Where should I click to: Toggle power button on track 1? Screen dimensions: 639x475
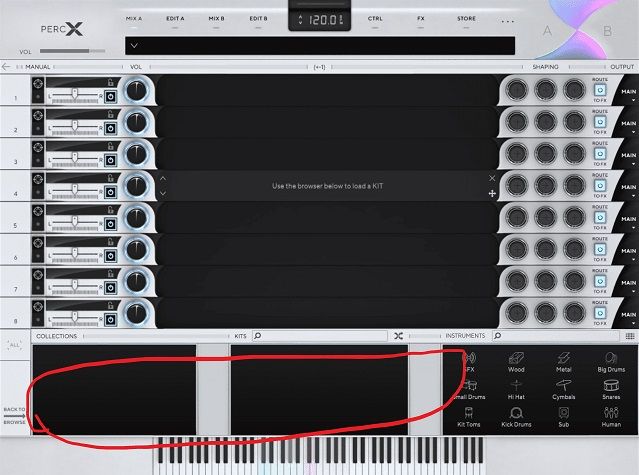tap(110, 97)
